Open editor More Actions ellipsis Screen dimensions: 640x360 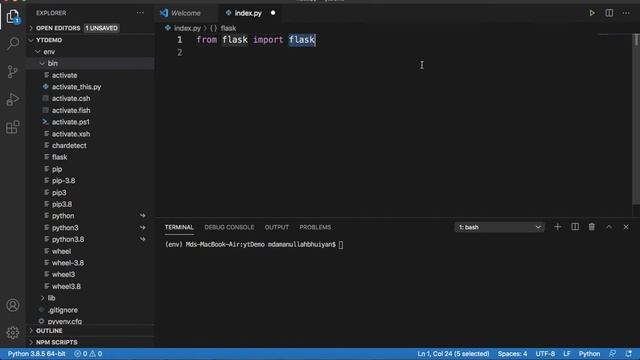[x=626, y=13]
